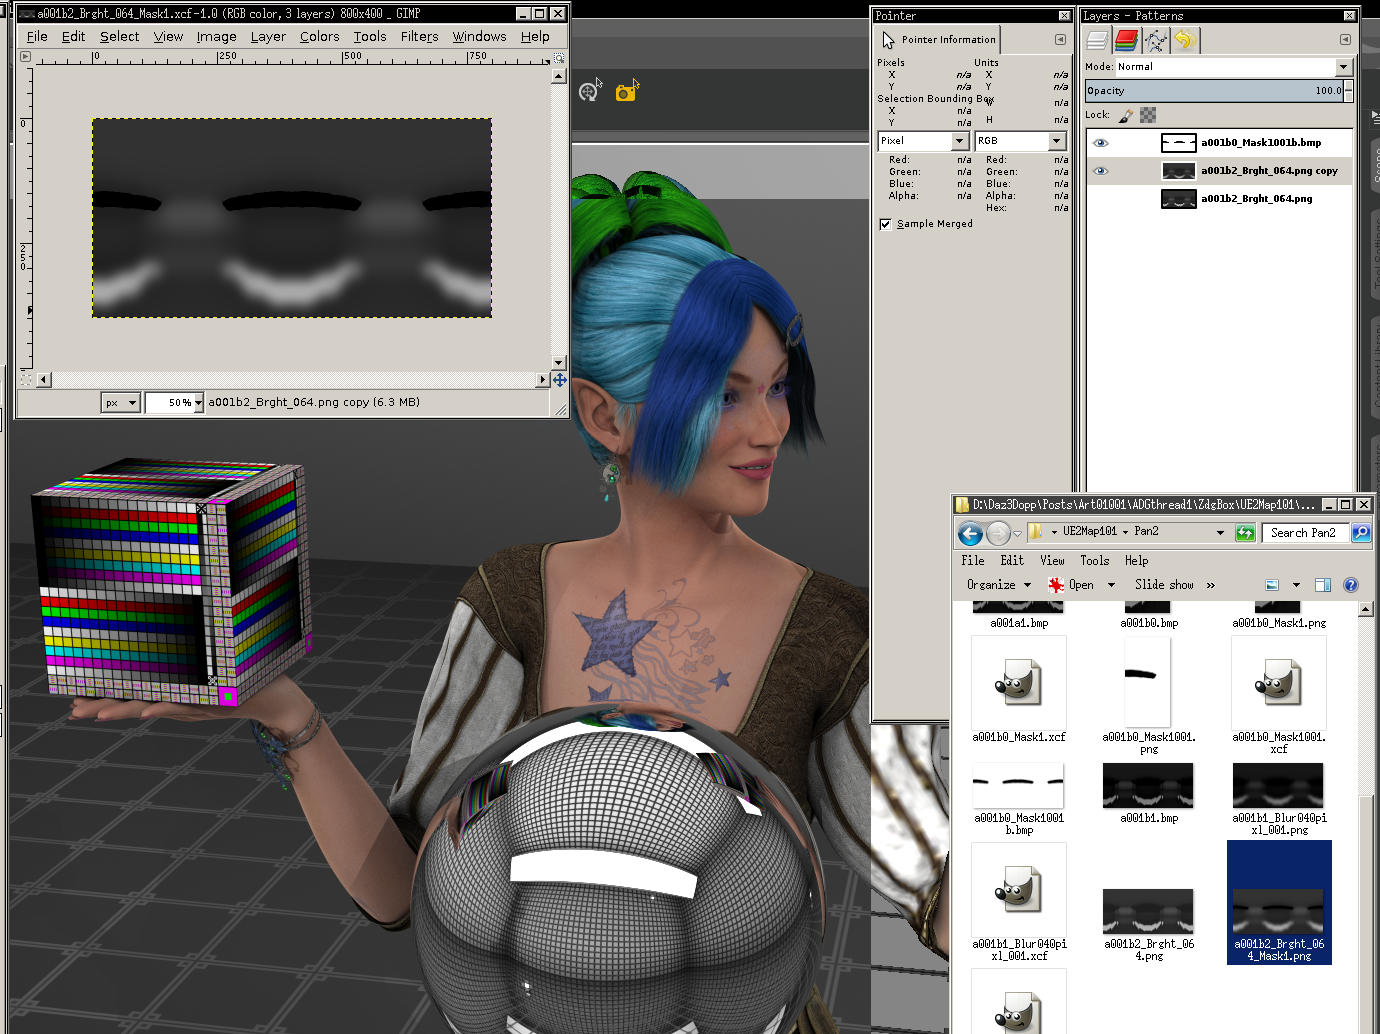
Task: Hide the a001b0_Mask1001b.bmp layer
Action: pyautogui.click(x=1101, y=143)
